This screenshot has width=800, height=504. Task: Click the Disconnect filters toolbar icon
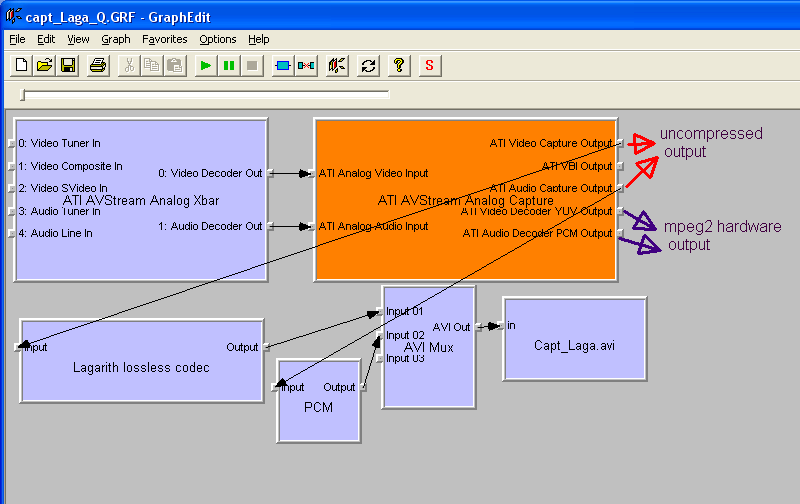tap(306, 66)
